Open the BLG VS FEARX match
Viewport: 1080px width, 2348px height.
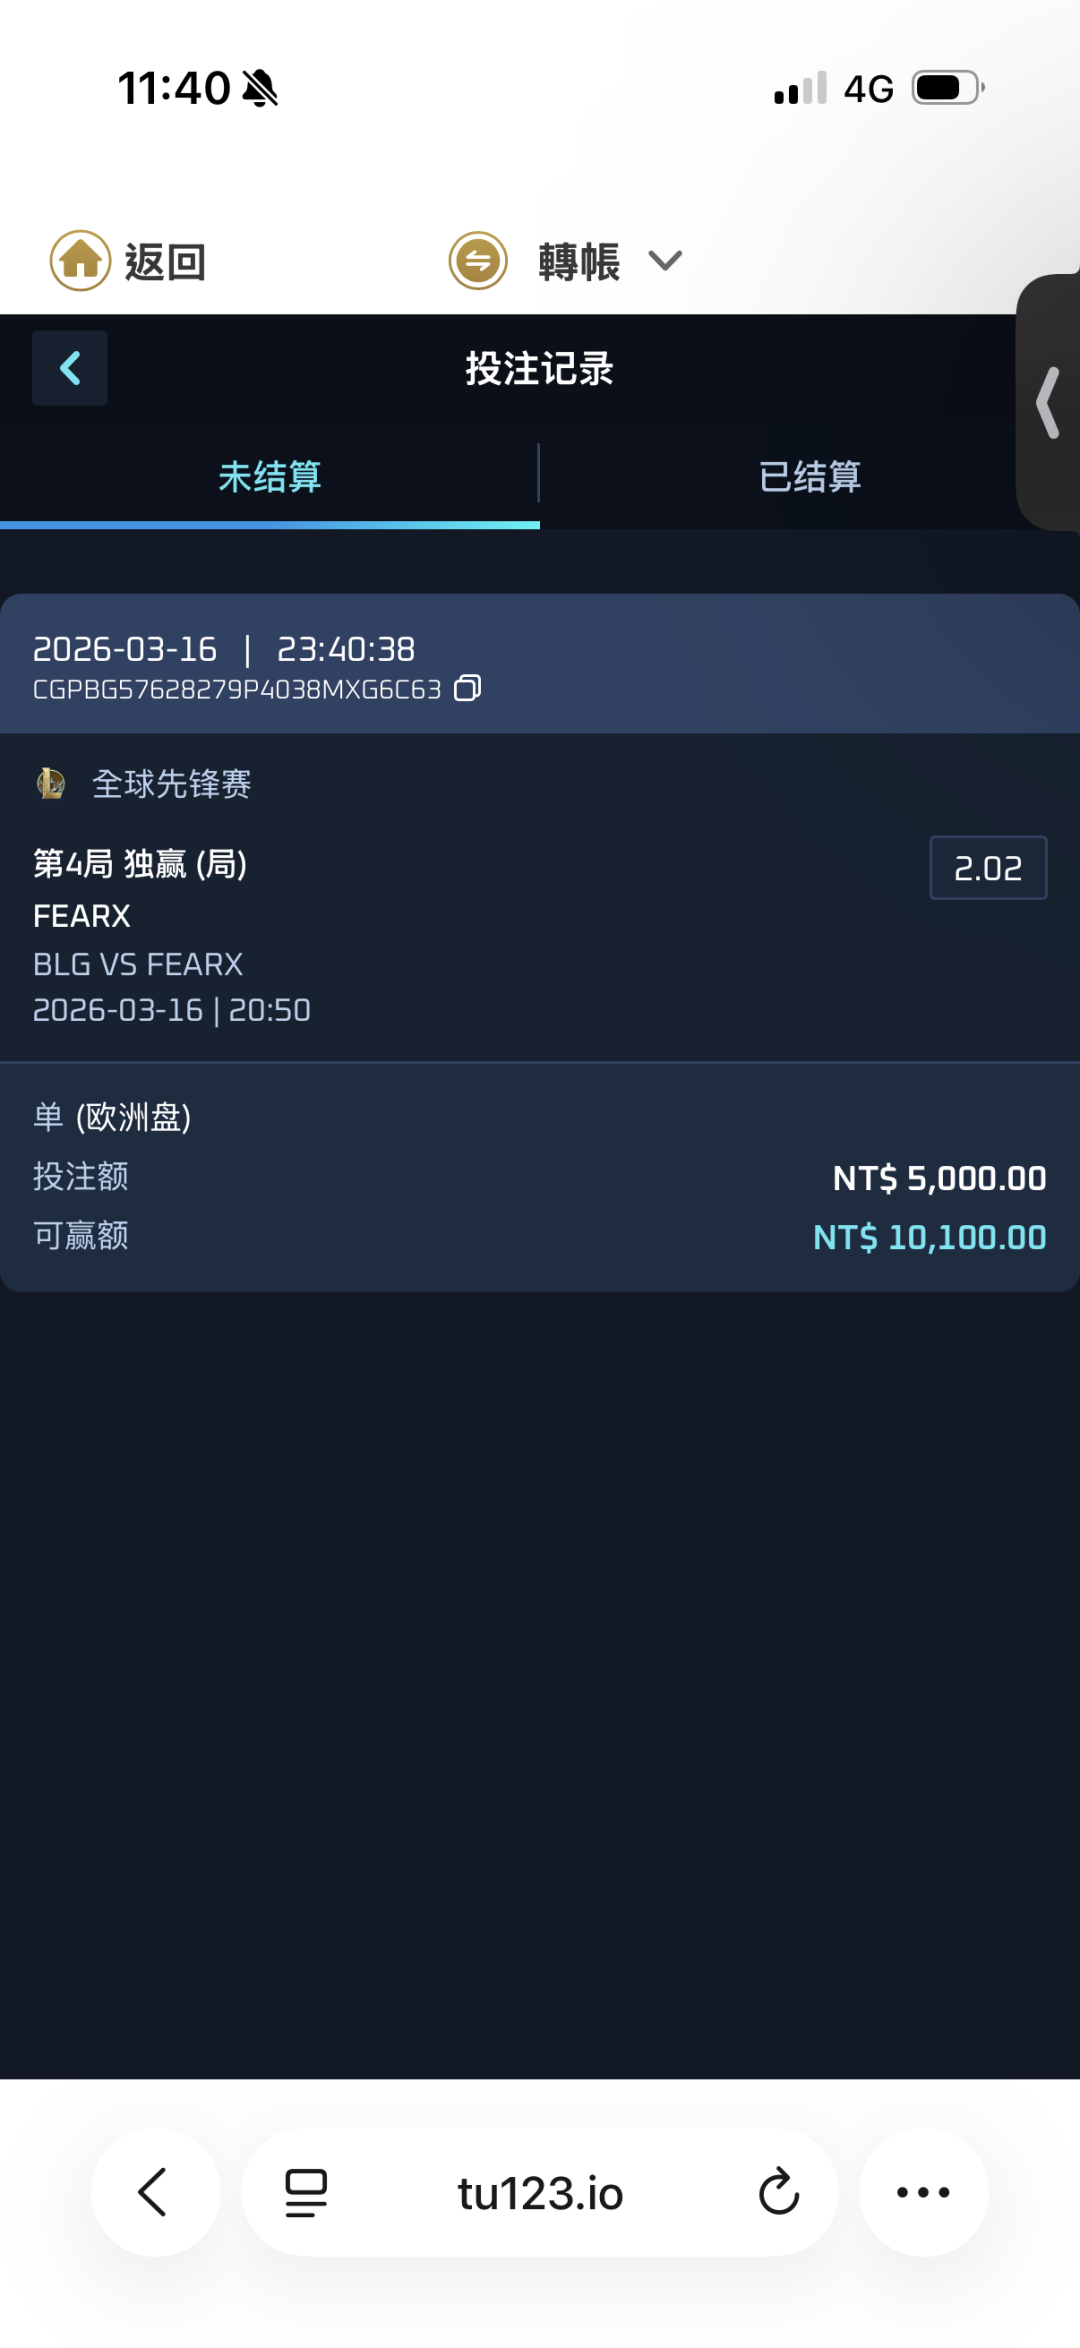(x=138, y=964)
